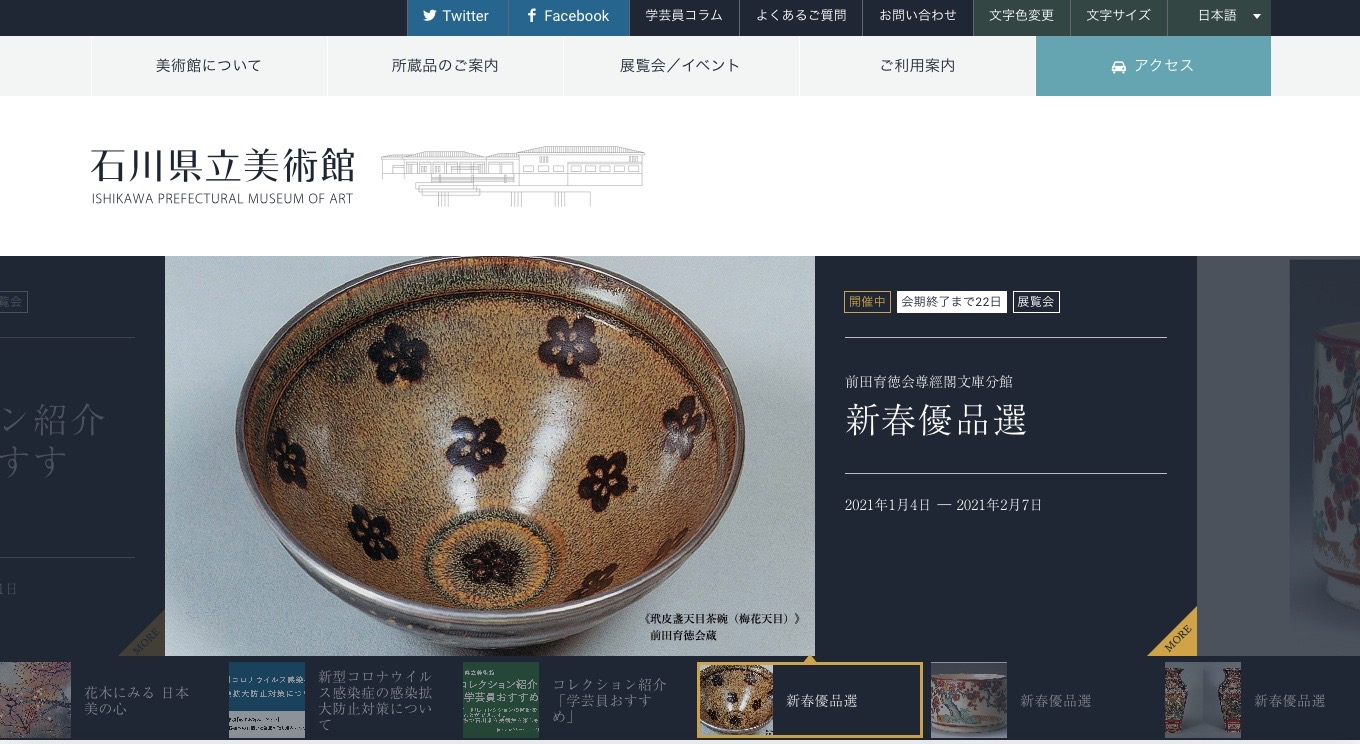Open the 新春優品選 exhibition title
The height and width of the screenshot is (744, 1360).
click(x=936, y=420)
